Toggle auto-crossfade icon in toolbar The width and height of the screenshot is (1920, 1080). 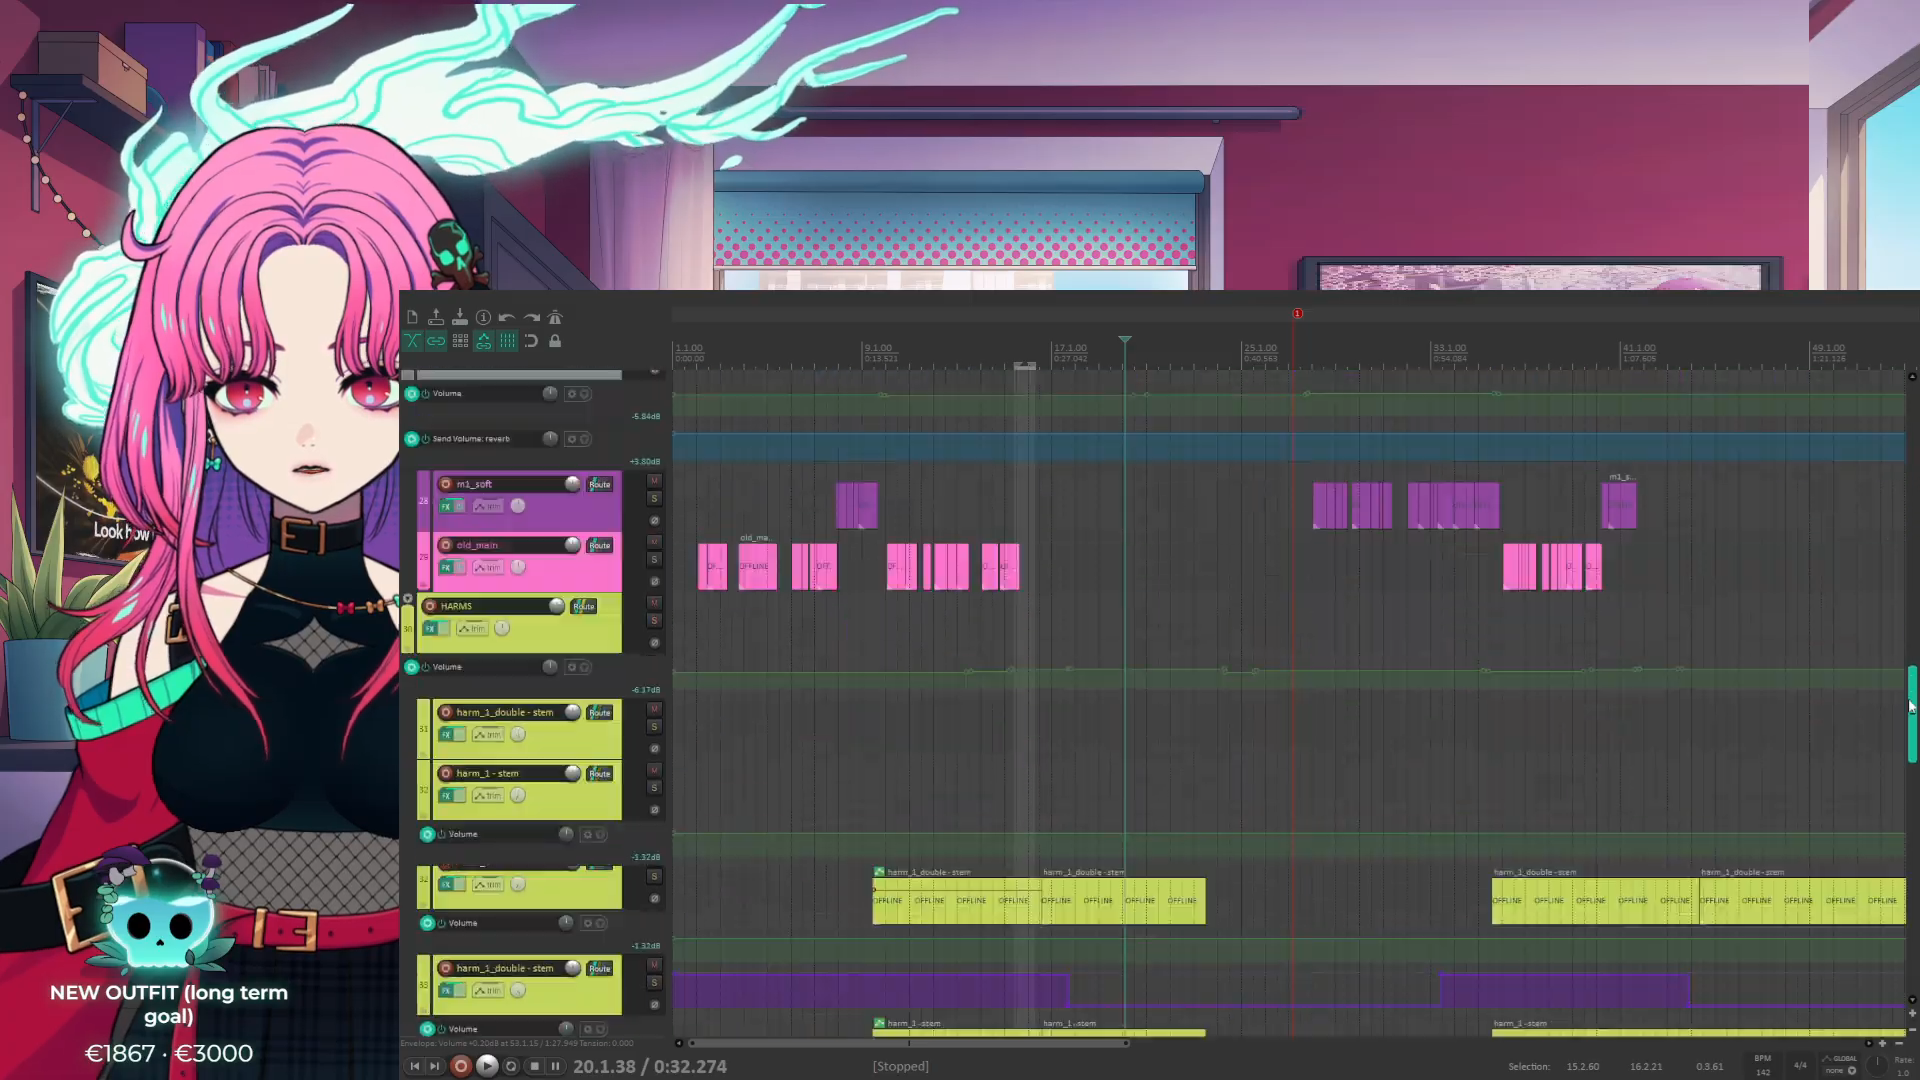(412, 341)
